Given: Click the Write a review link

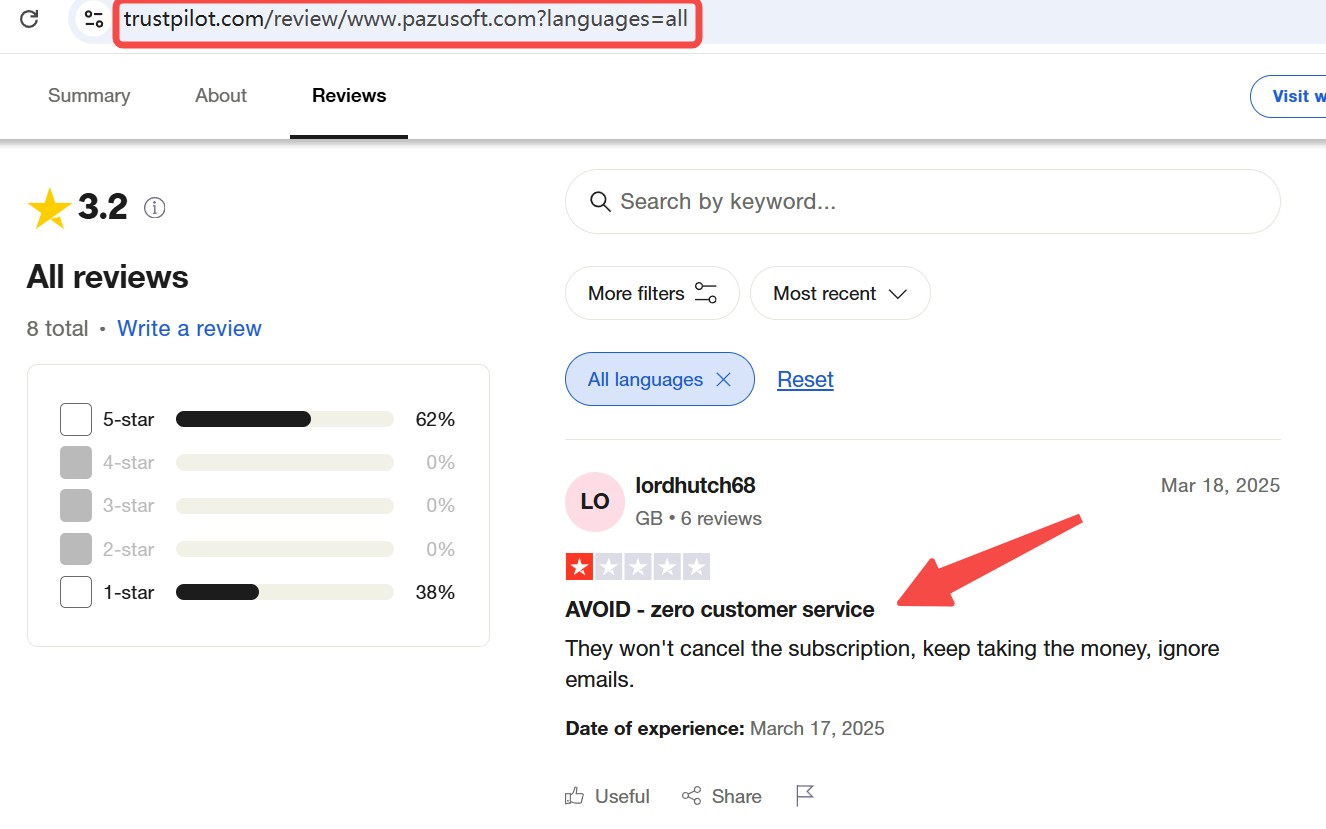Looking at the screenshot, I should pyautogui.click(x=189, y=329).
